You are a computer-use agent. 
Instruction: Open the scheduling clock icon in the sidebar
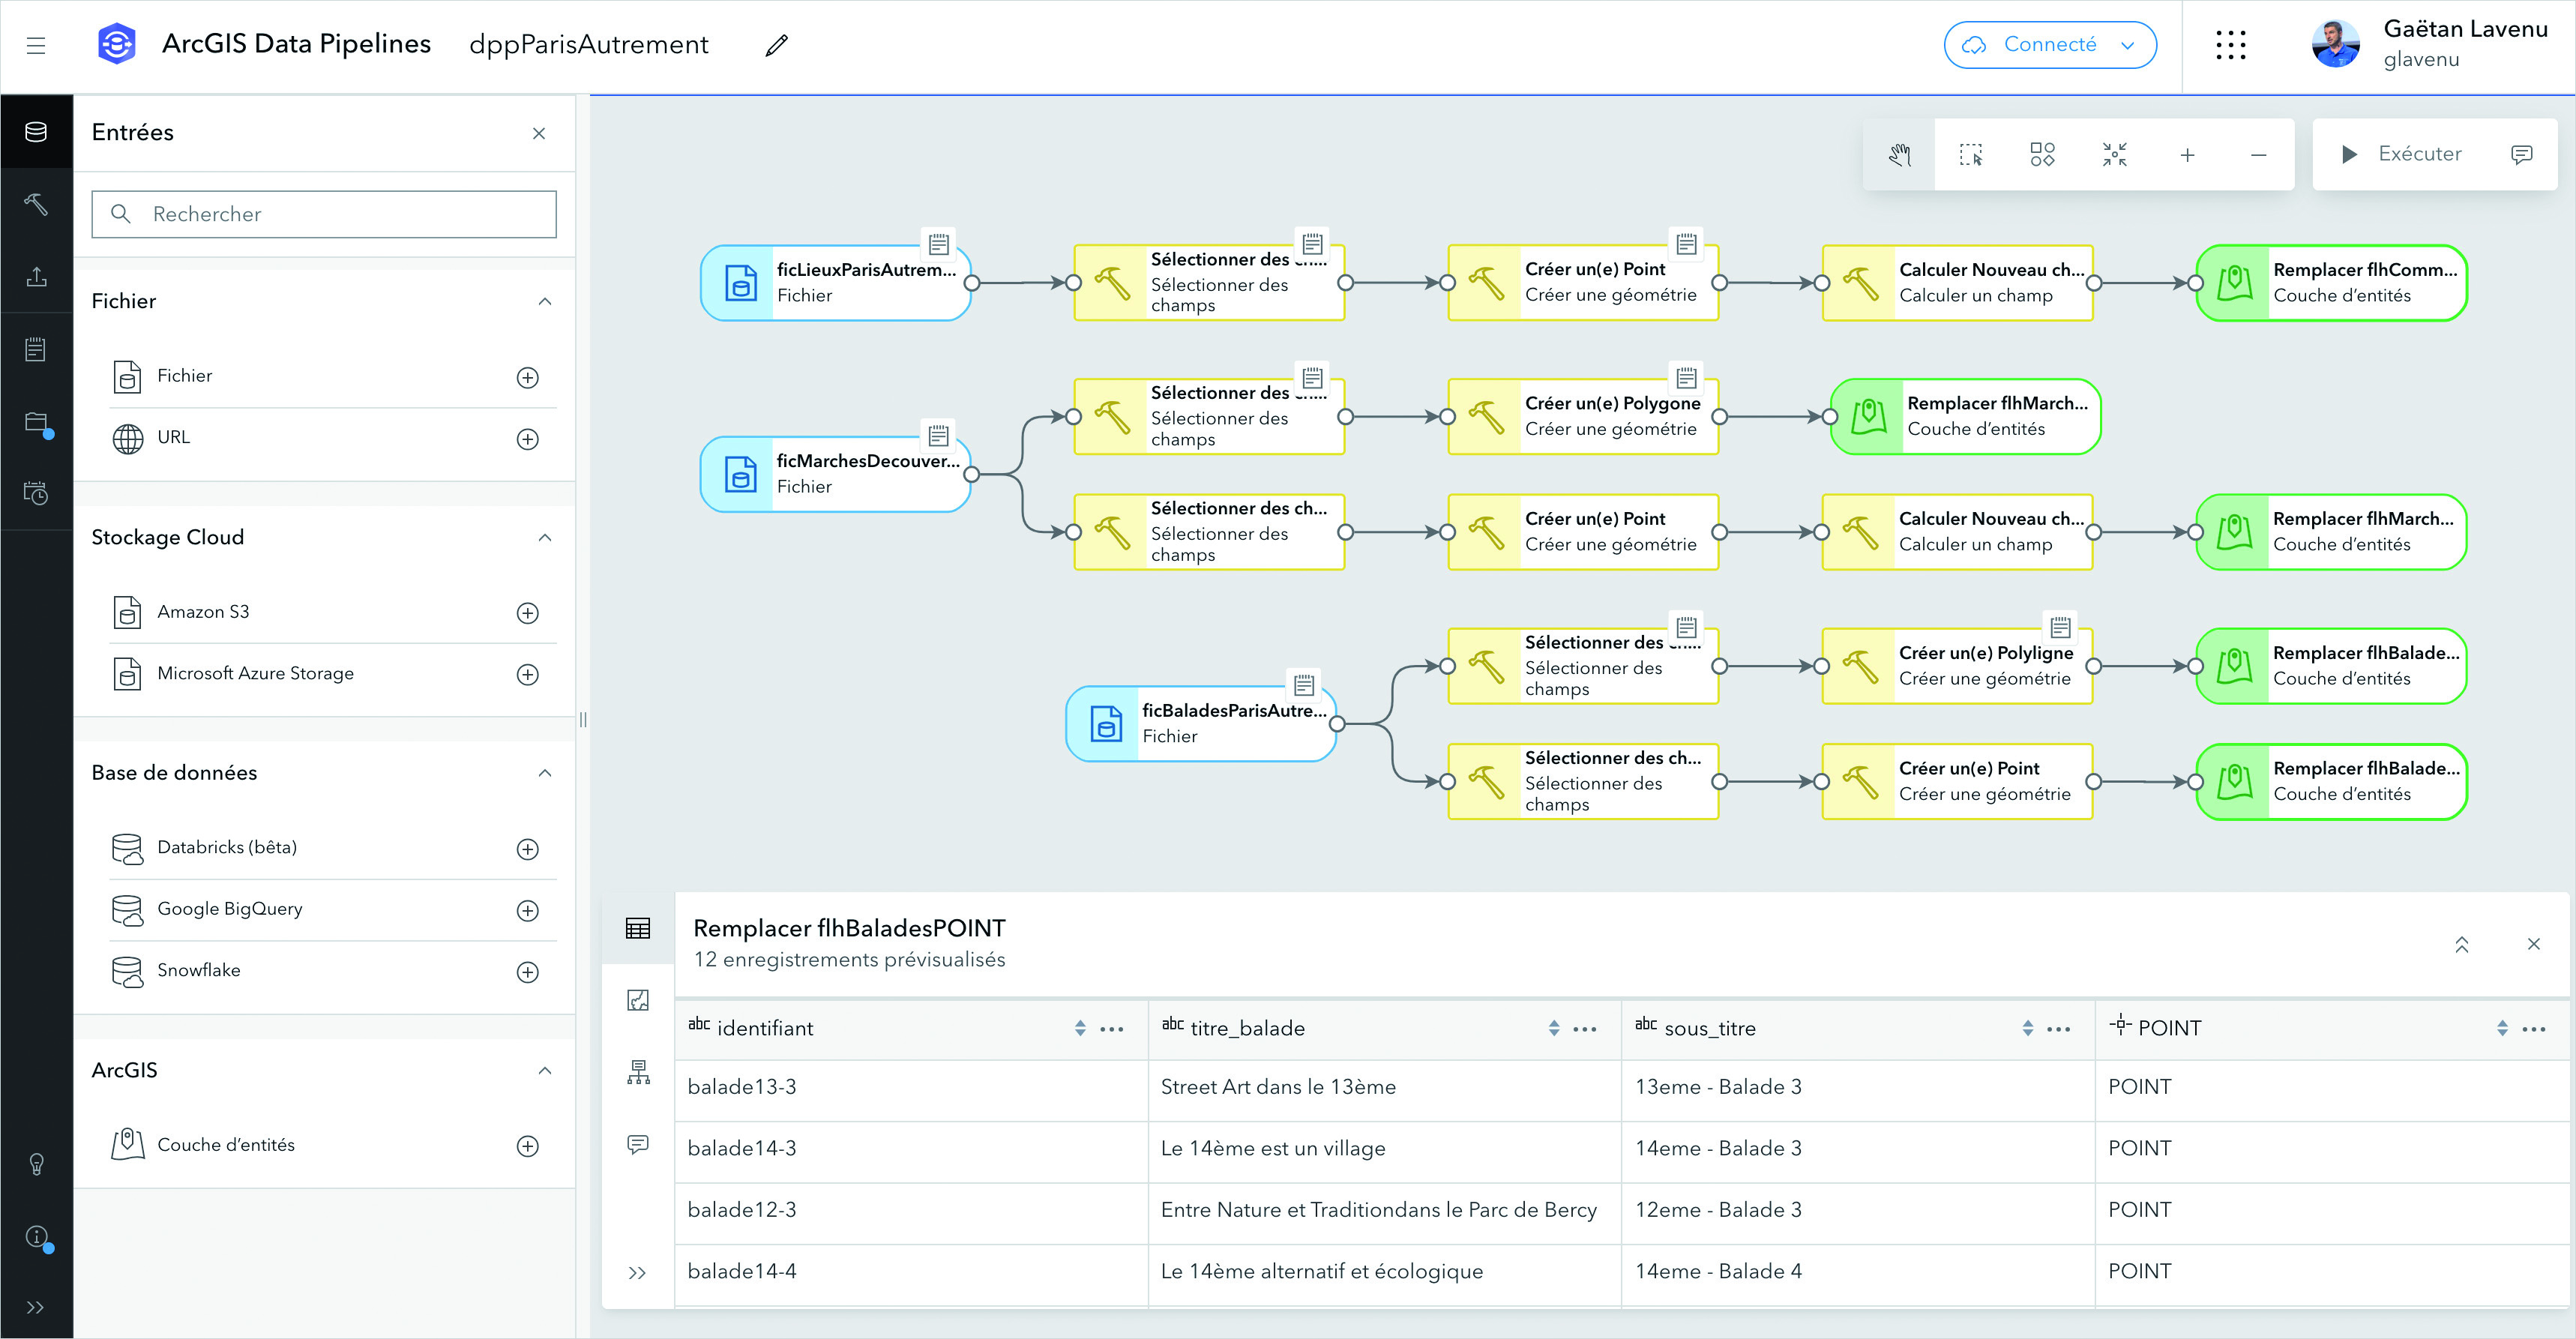point(36,492)
